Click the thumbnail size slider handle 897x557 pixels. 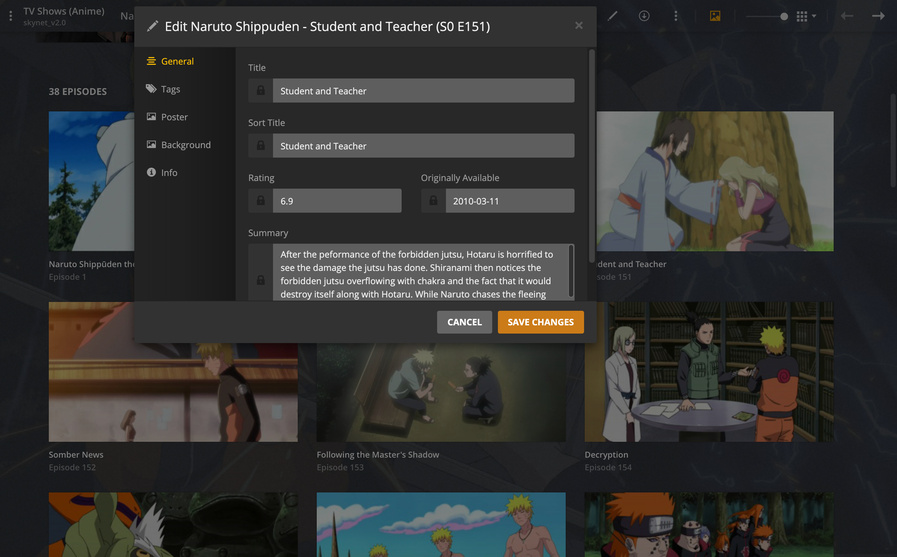coord(784,17)
